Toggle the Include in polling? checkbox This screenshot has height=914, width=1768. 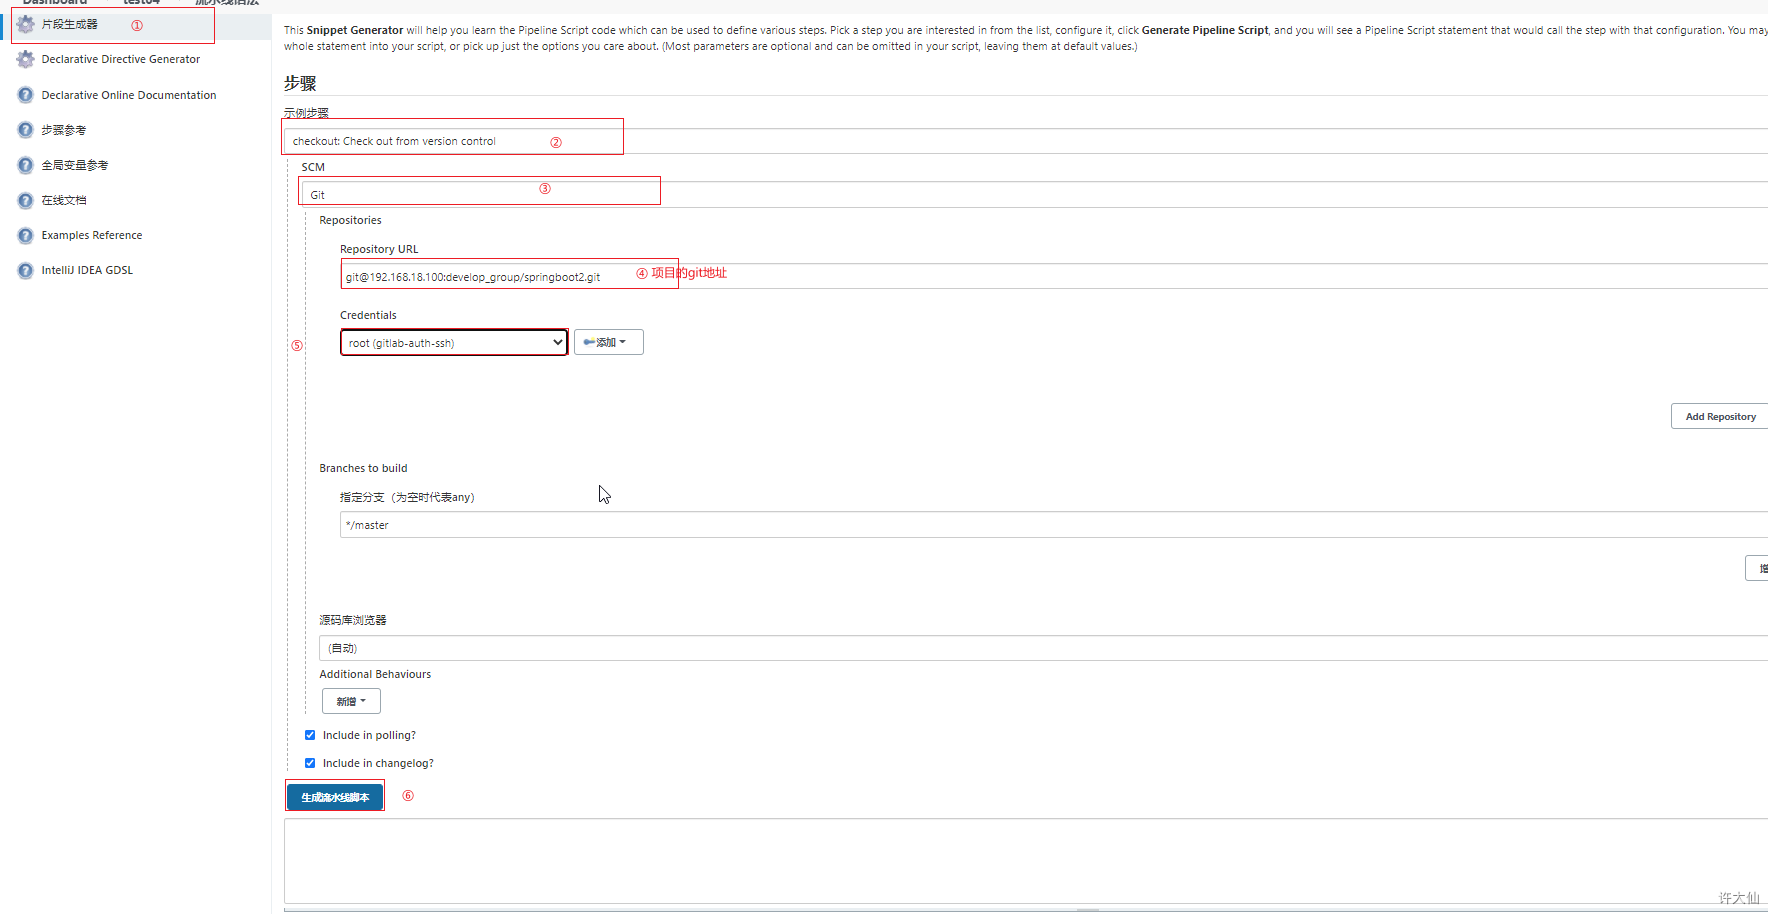coord(310,735)
